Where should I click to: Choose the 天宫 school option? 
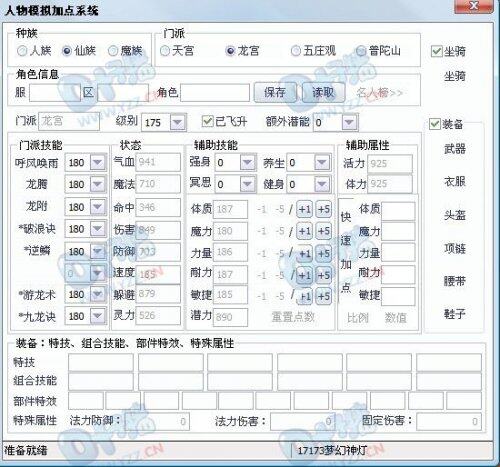165,51
